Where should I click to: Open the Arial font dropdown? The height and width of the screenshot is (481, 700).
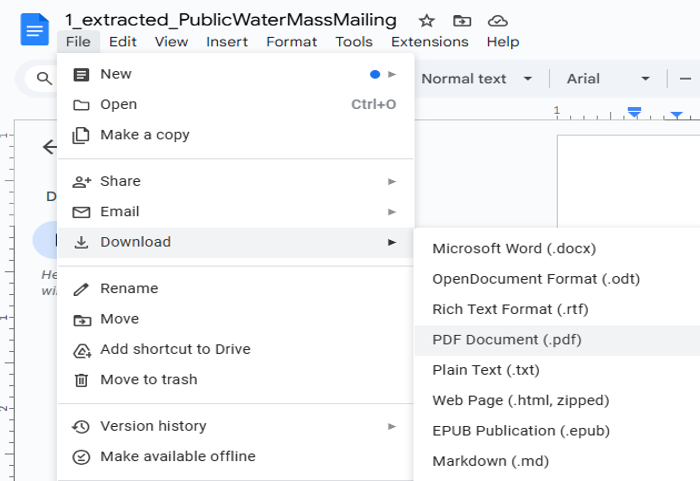608,79
